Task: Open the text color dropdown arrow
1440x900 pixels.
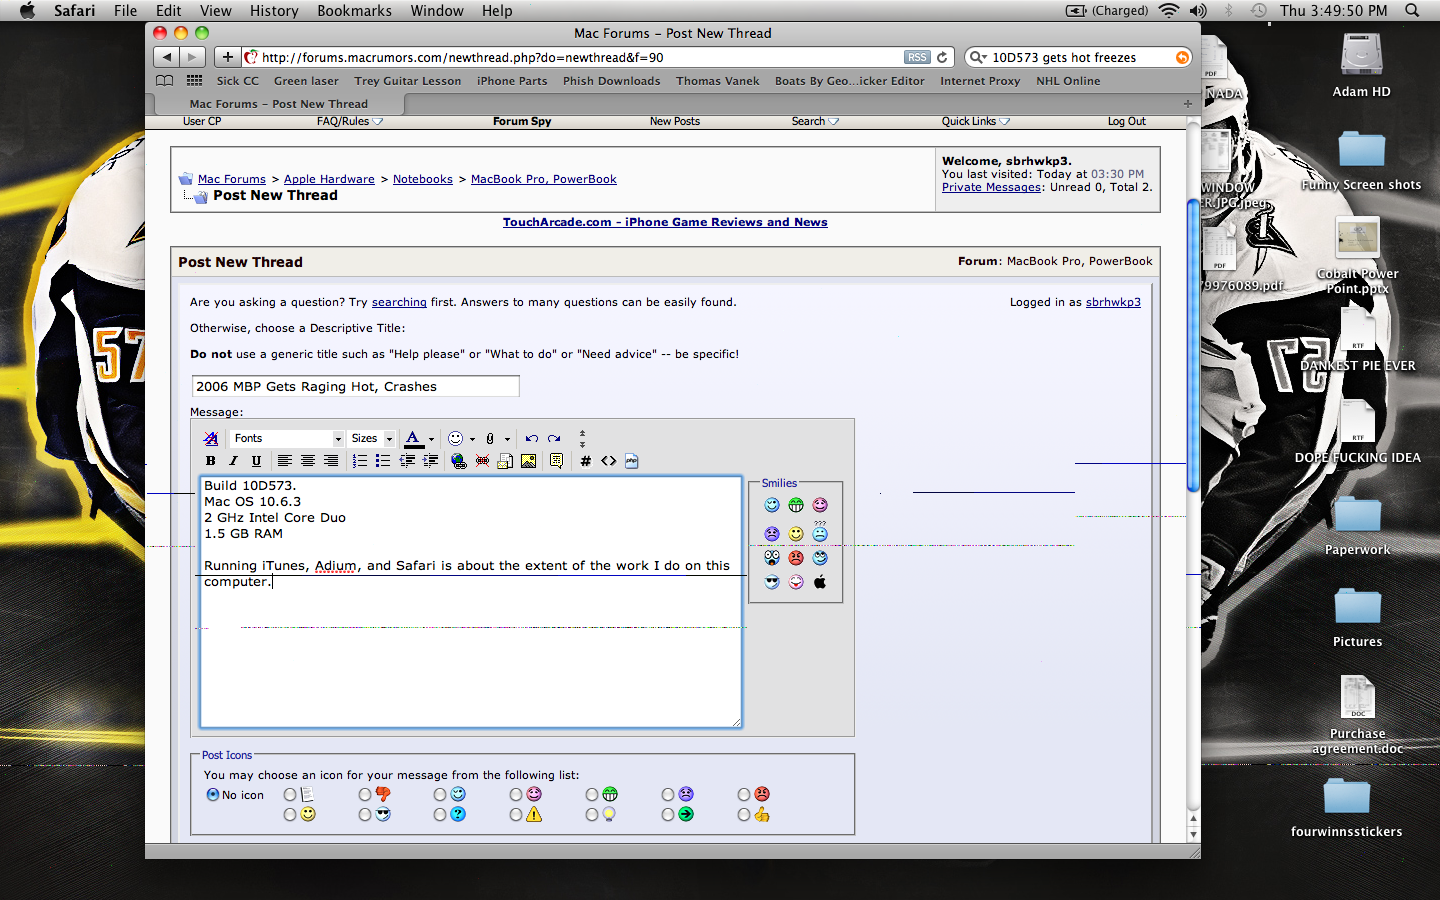Action: pyautogui.click(x=431, y=439)
